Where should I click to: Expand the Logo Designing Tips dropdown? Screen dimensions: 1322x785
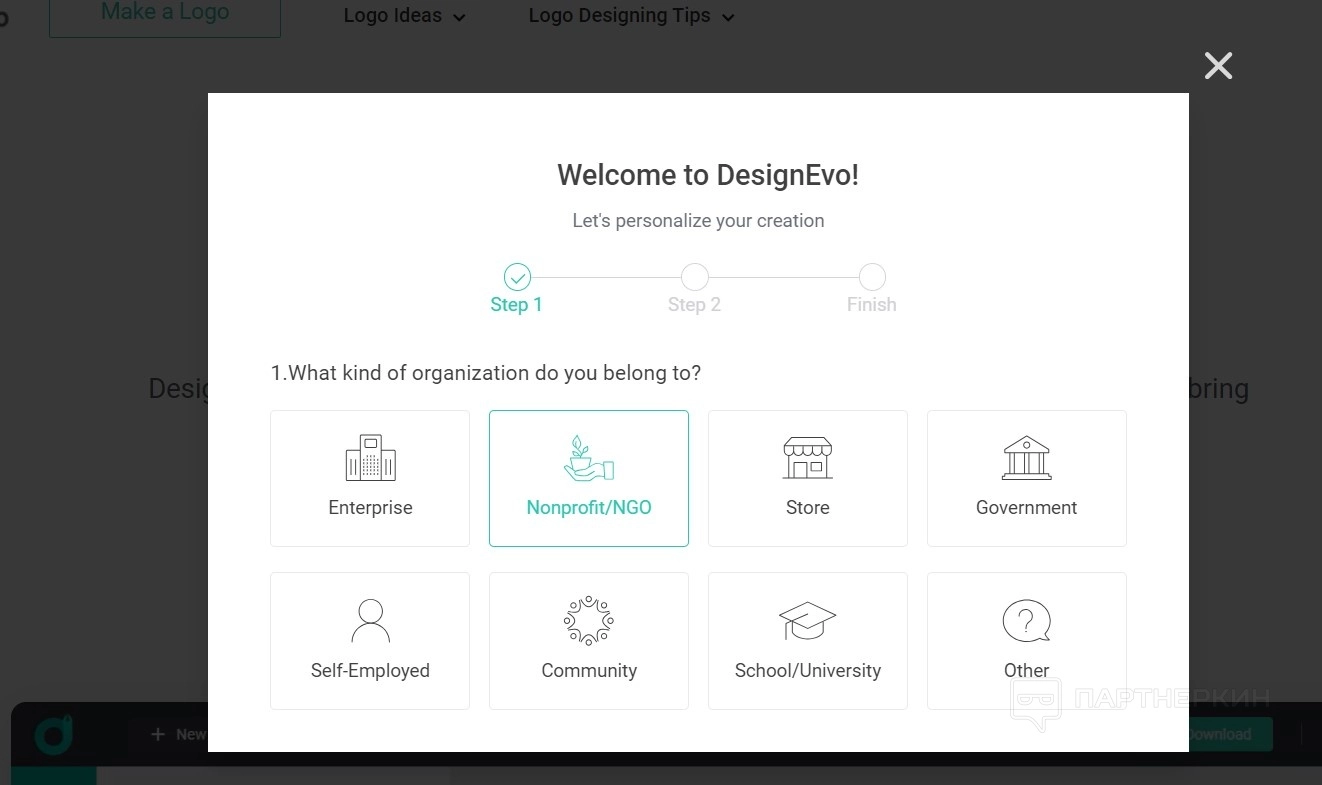631,16
